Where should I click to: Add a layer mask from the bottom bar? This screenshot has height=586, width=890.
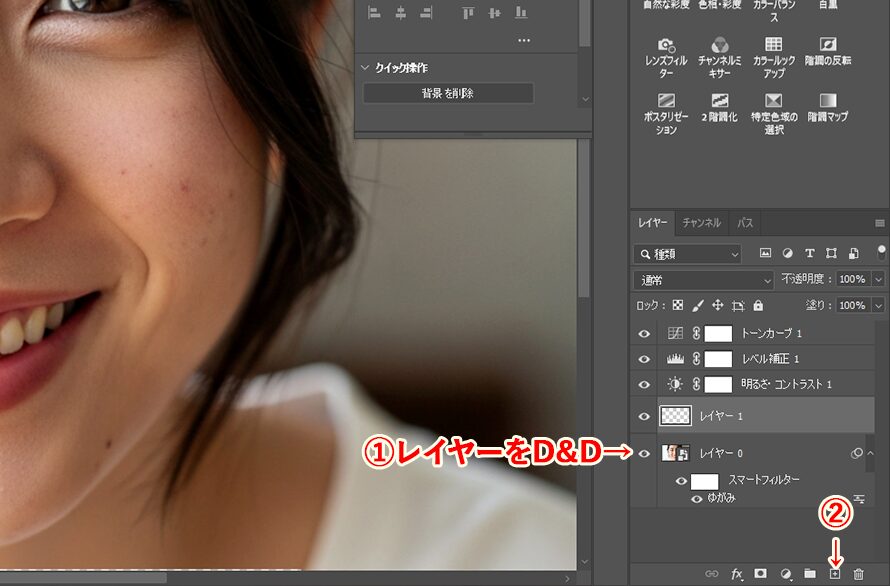tap(760, 574)
